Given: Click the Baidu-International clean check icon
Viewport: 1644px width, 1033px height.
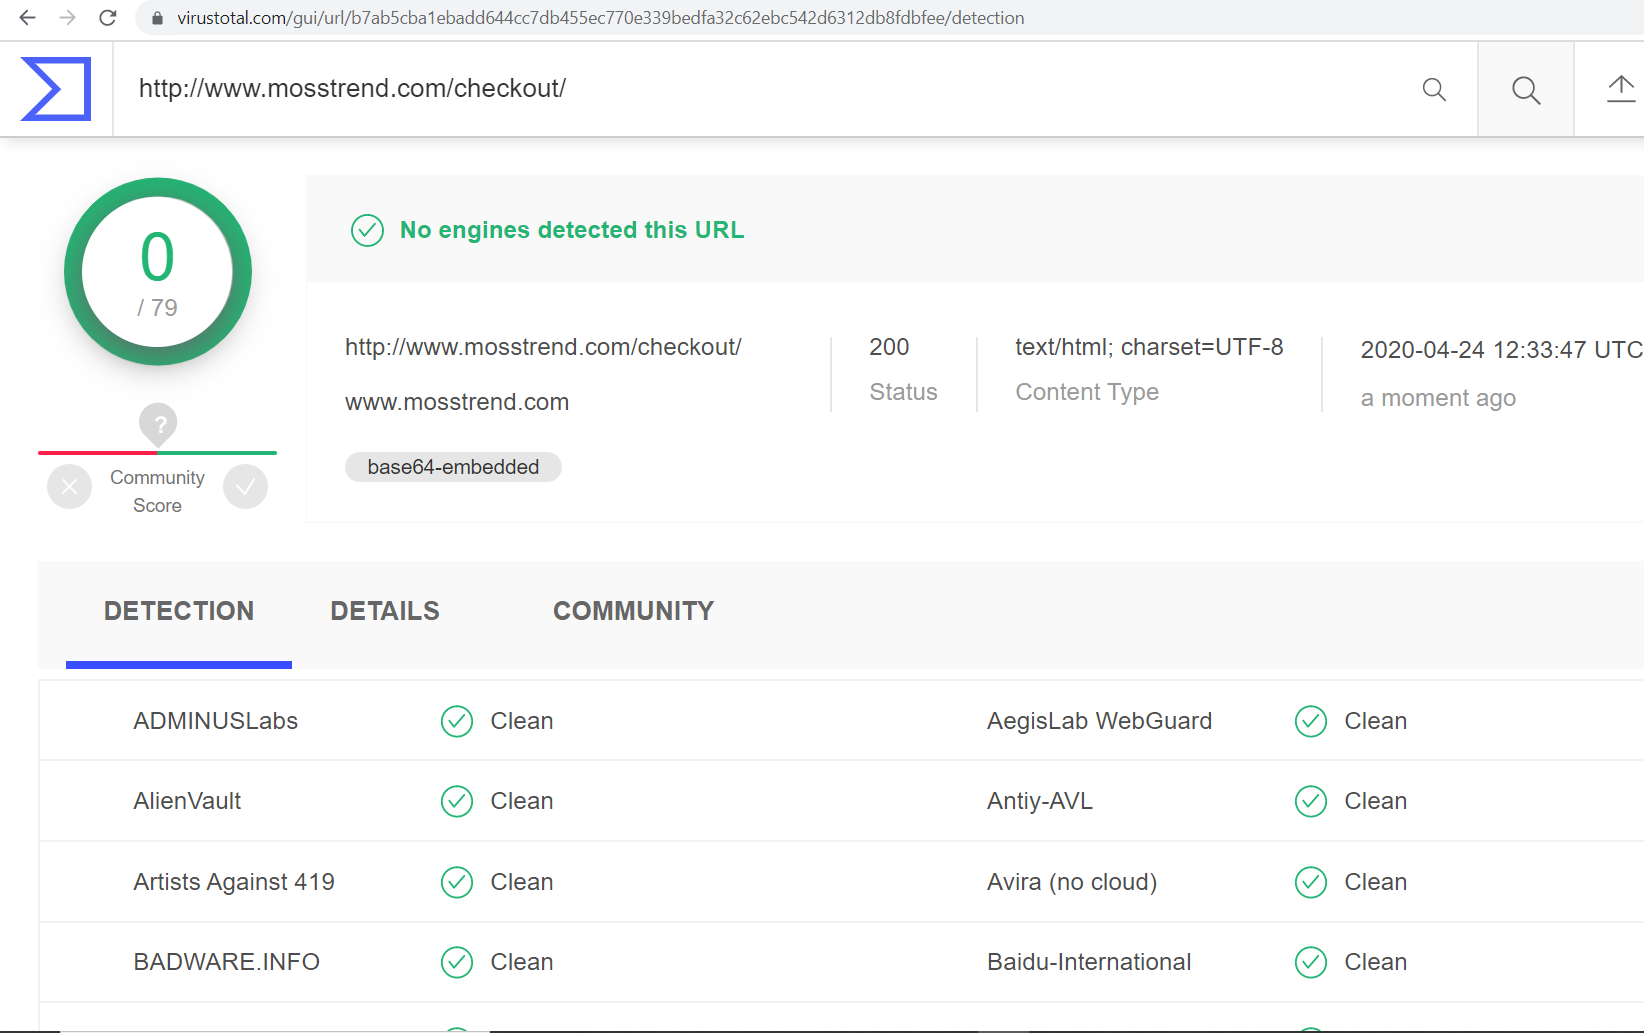Looking at the screenshot, I should tap(1311, 962).
